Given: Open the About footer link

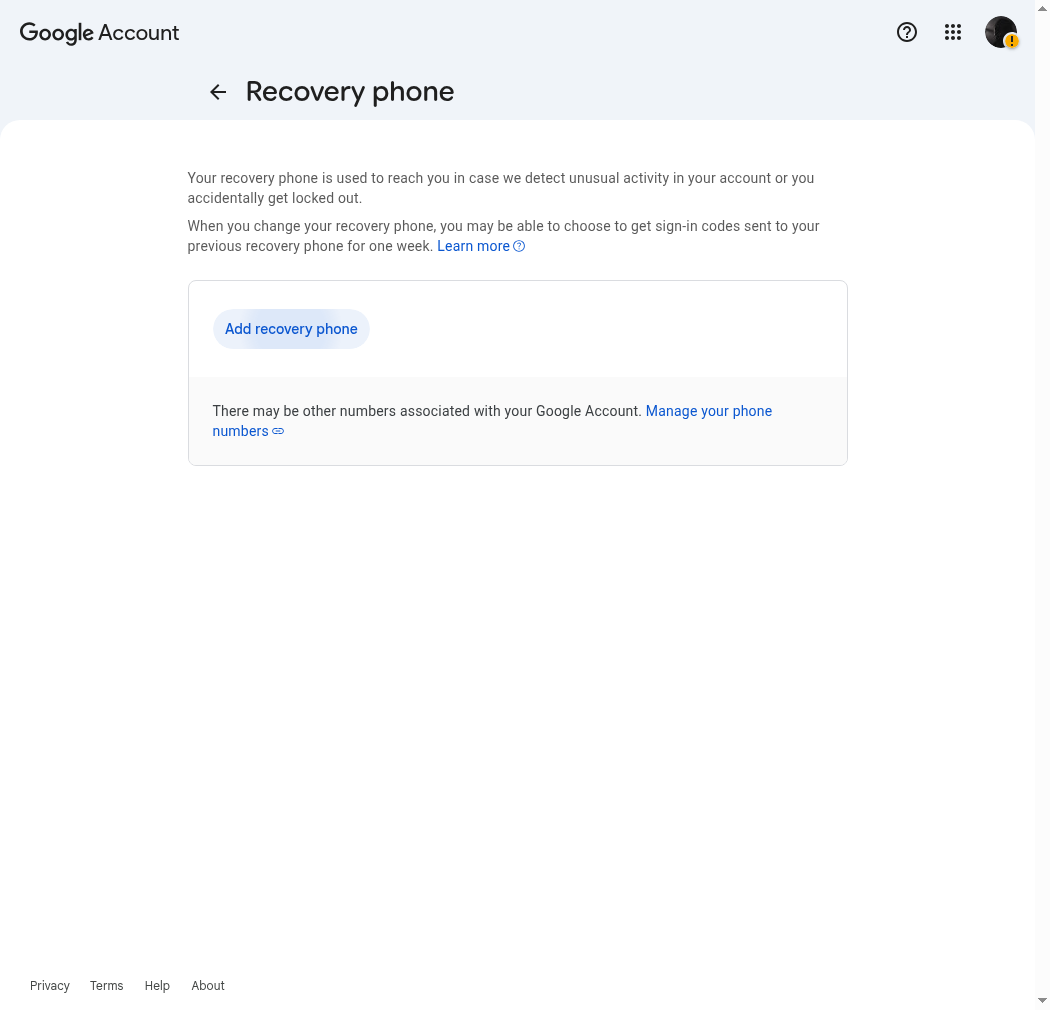Looking at the screenshot, I should [x=208, y=985].
